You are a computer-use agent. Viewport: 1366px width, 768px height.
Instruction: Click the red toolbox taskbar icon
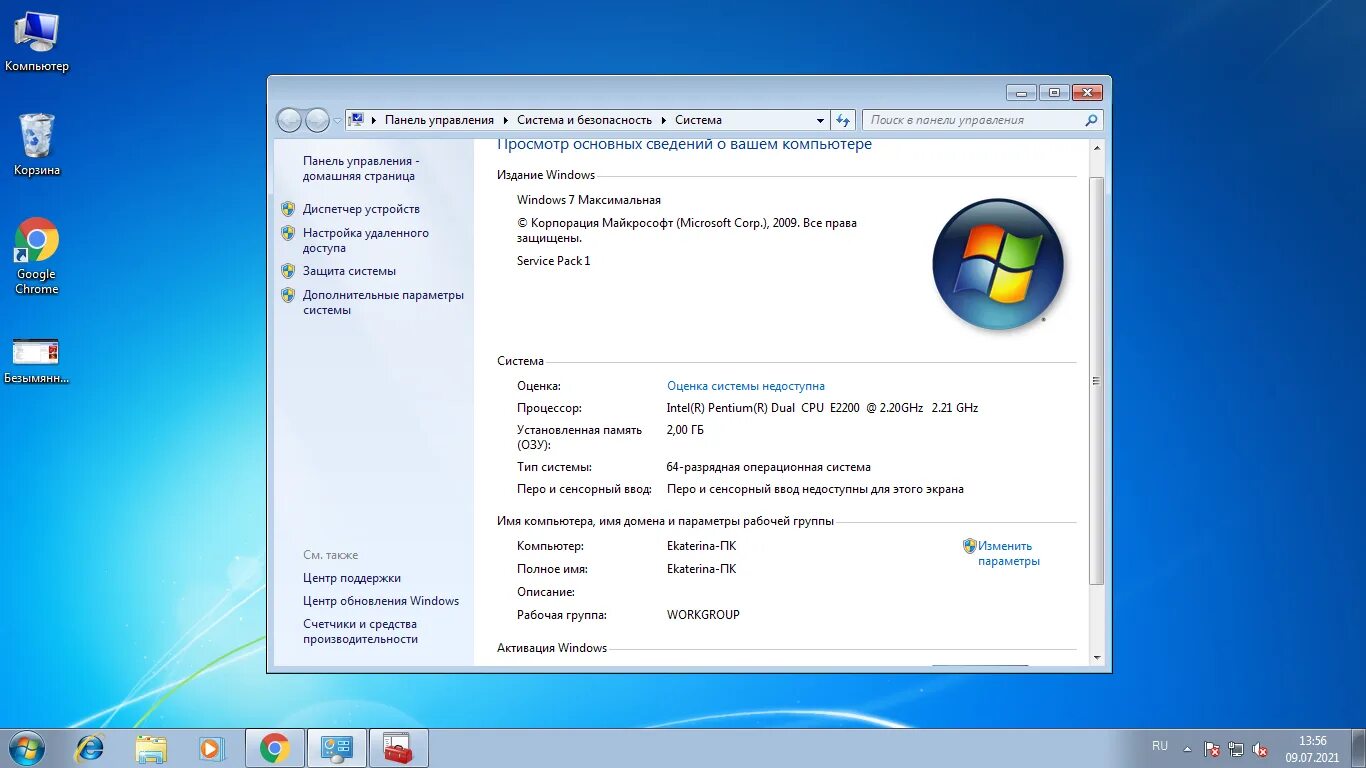tap(398, 748)
